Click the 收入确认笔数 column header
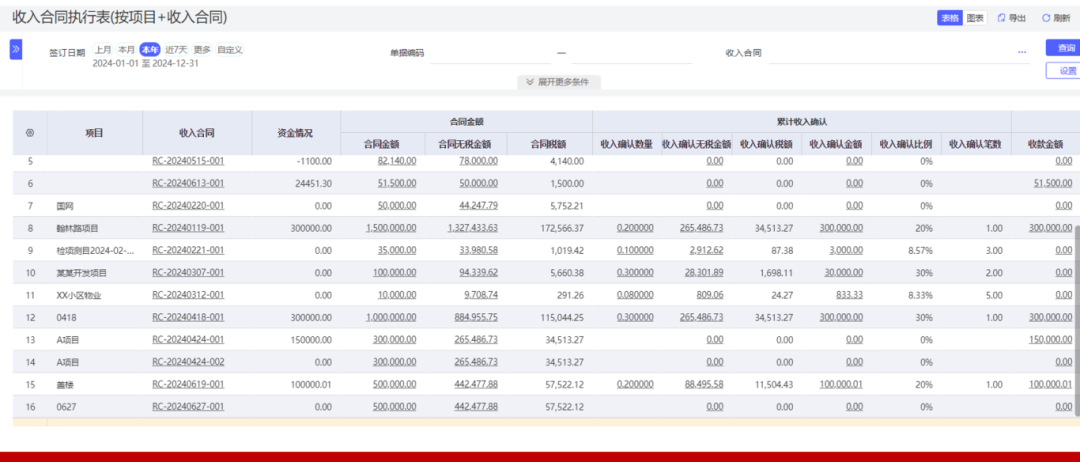The image size is (1080, 462). 975,144
